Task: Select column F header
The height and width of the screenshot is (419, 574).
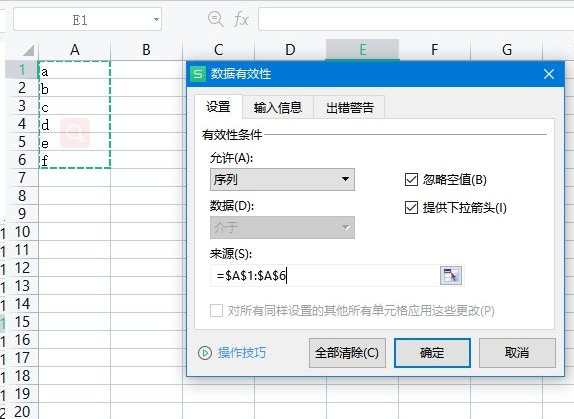Action: click(x=434, y=50)
